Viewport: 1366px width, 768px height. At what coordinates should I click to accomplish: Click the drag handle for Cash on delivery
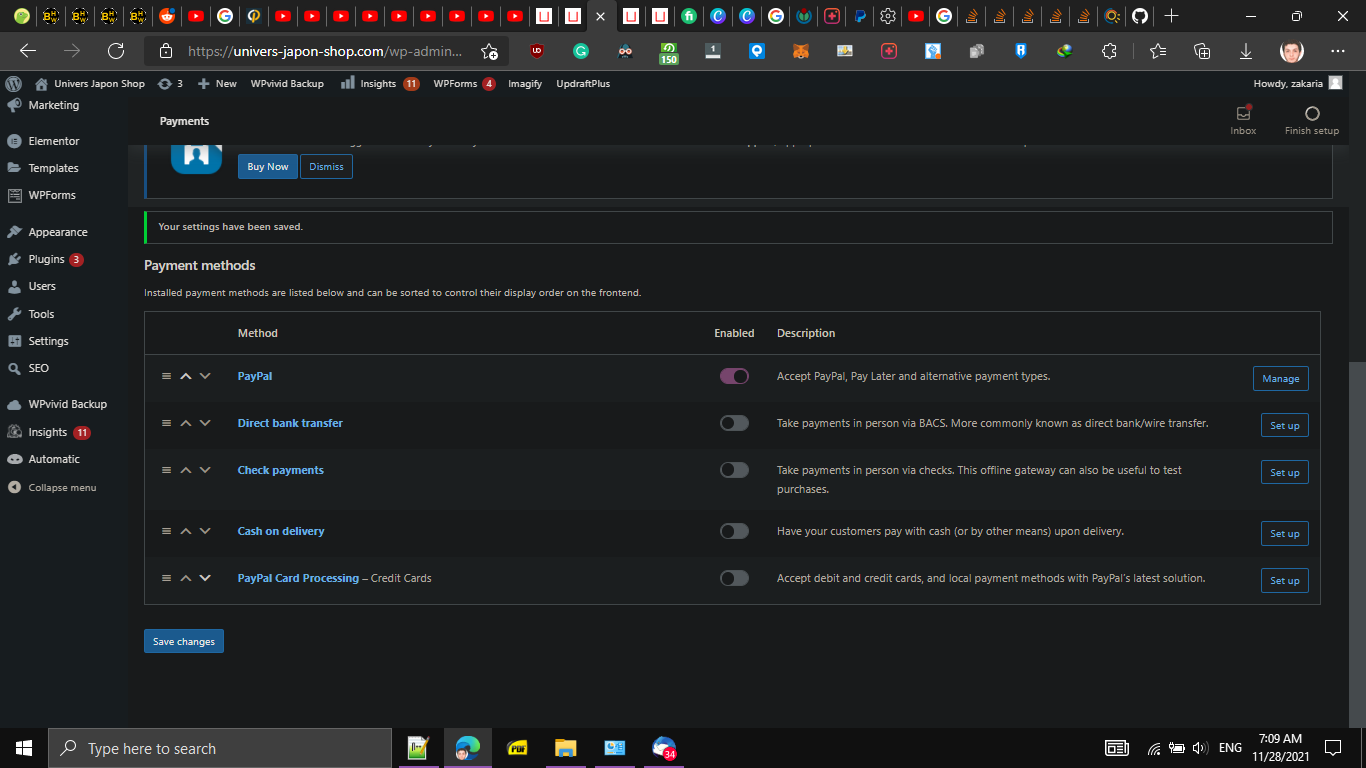click(x=166, y=531)
